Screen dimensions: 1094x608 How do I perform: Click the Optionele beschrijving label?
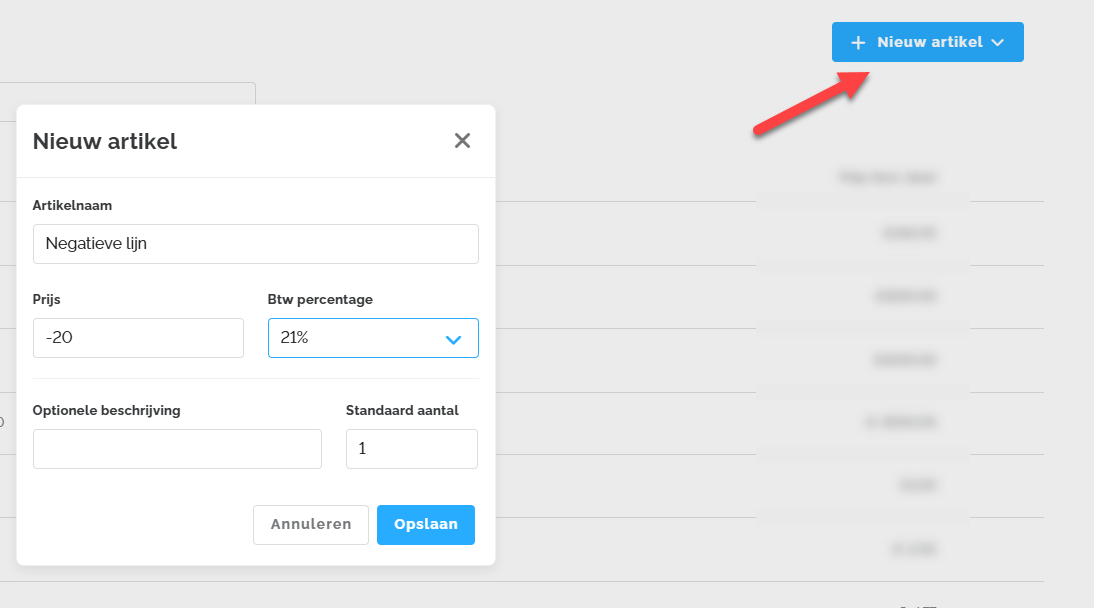coord(106,410)
